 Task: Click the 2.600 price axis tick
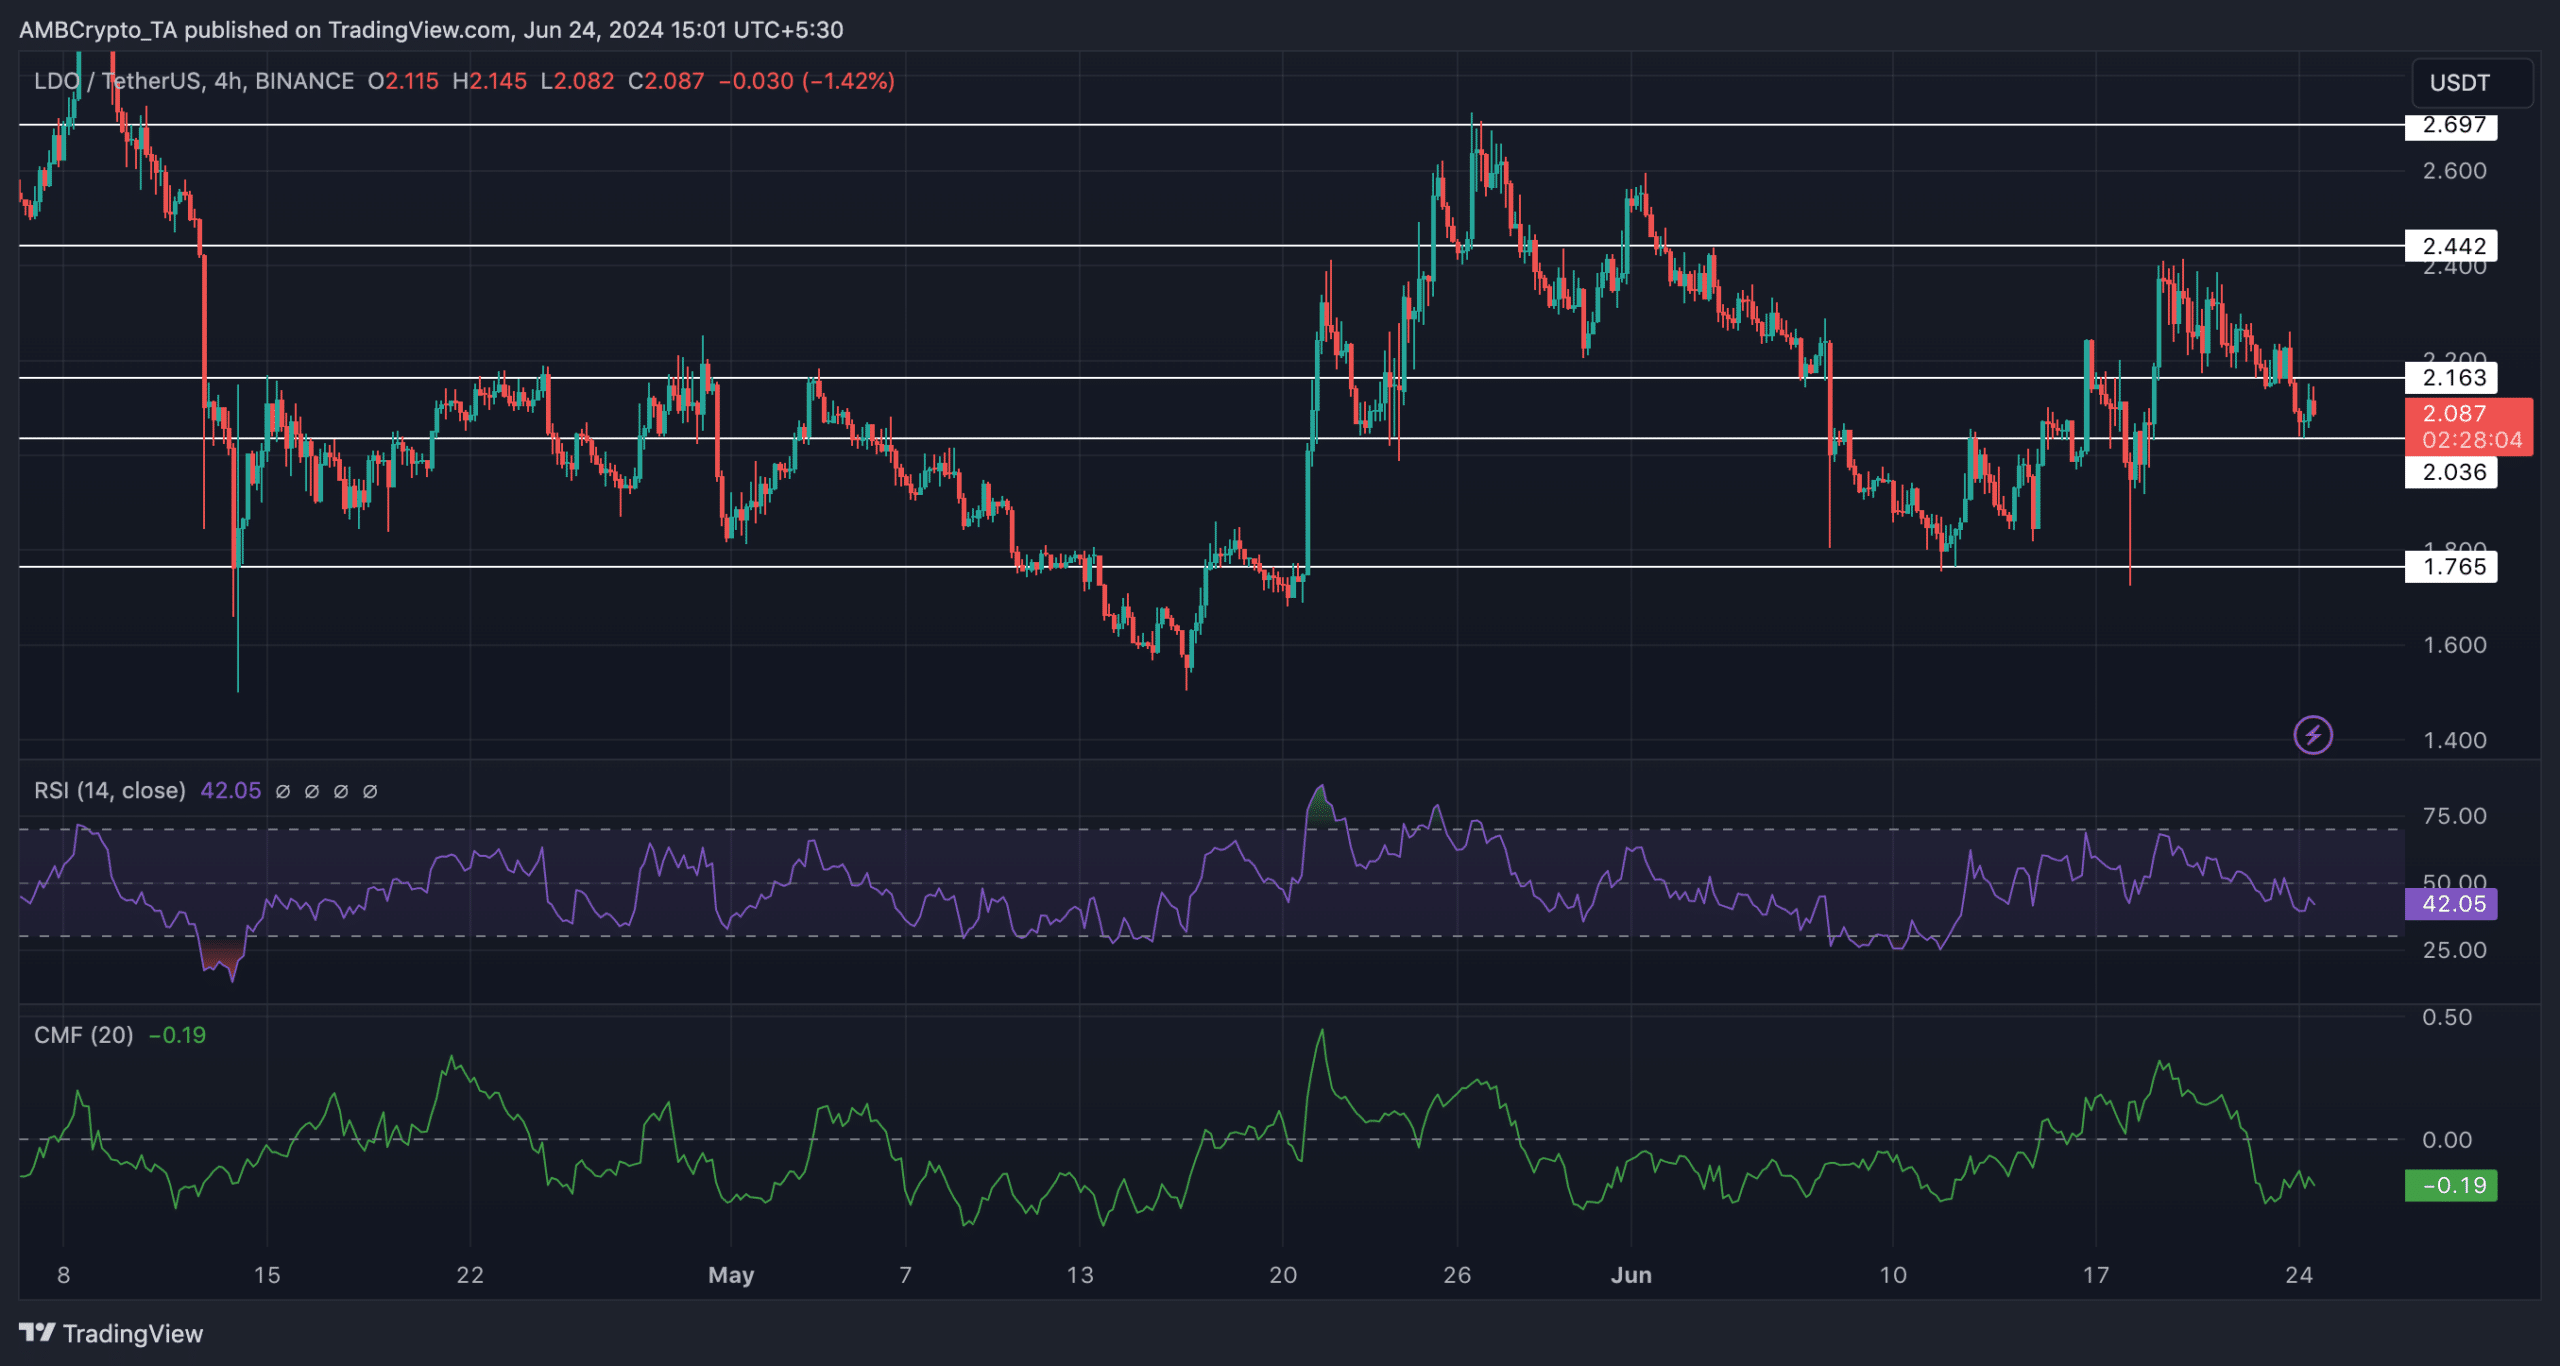click(2455, 171)
